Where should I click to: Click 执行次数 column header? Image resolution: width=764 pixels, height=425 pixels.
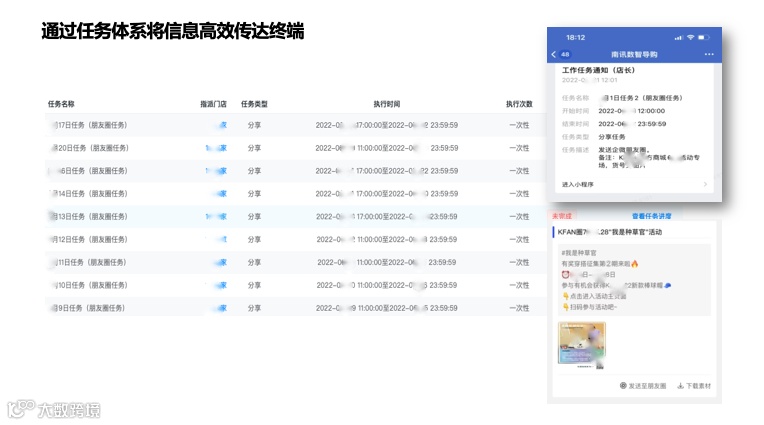click(x=519, y=104)
